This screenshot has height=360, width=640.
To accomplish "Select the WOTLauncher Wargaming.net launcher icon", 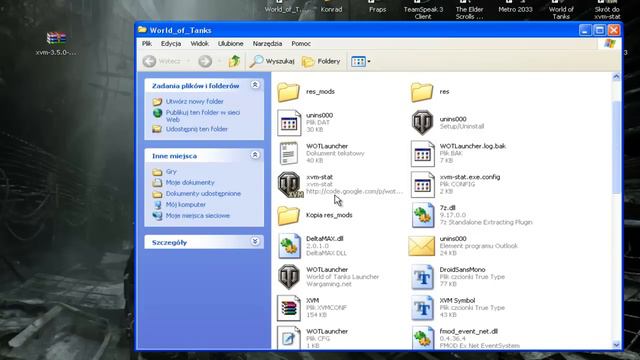I will (x=289, y=277).
